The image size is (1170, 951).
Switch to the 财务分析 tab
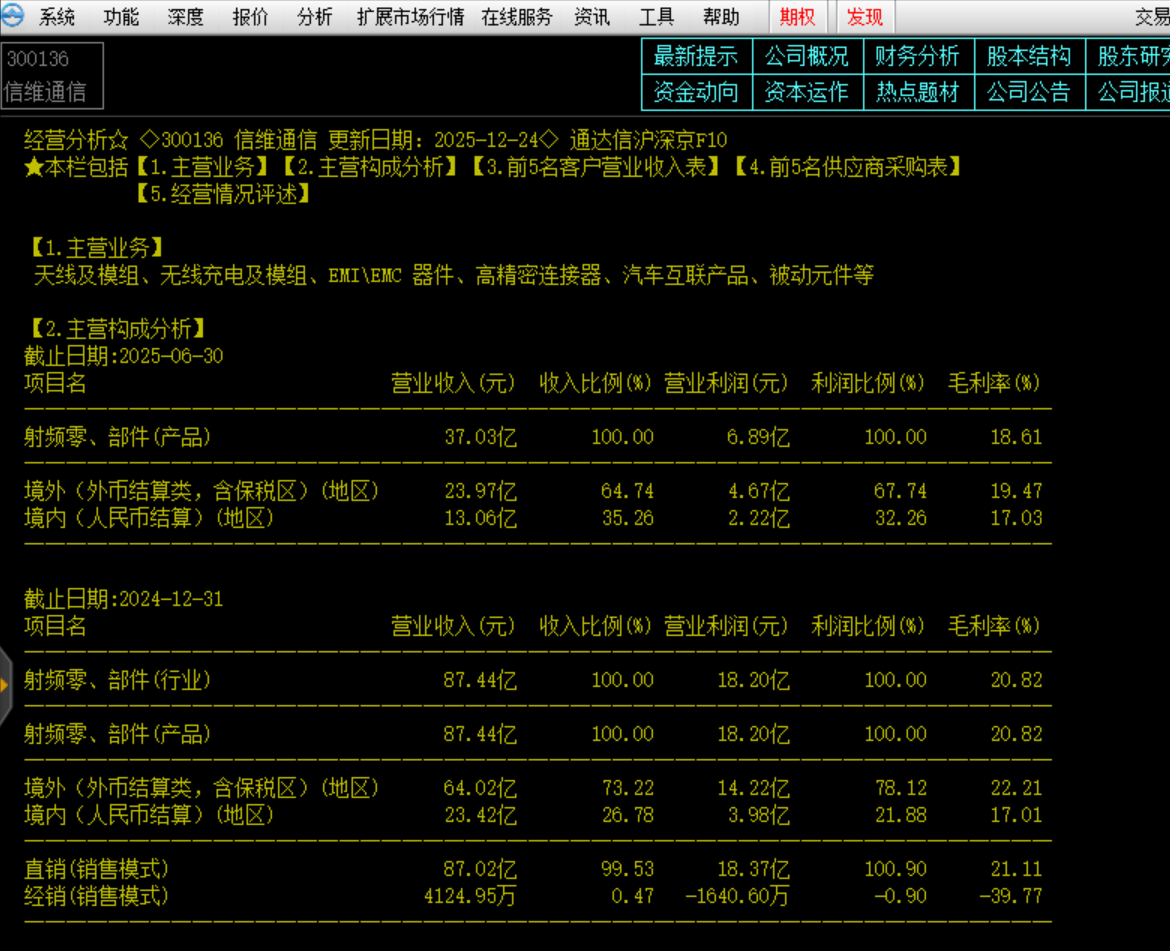917,56
